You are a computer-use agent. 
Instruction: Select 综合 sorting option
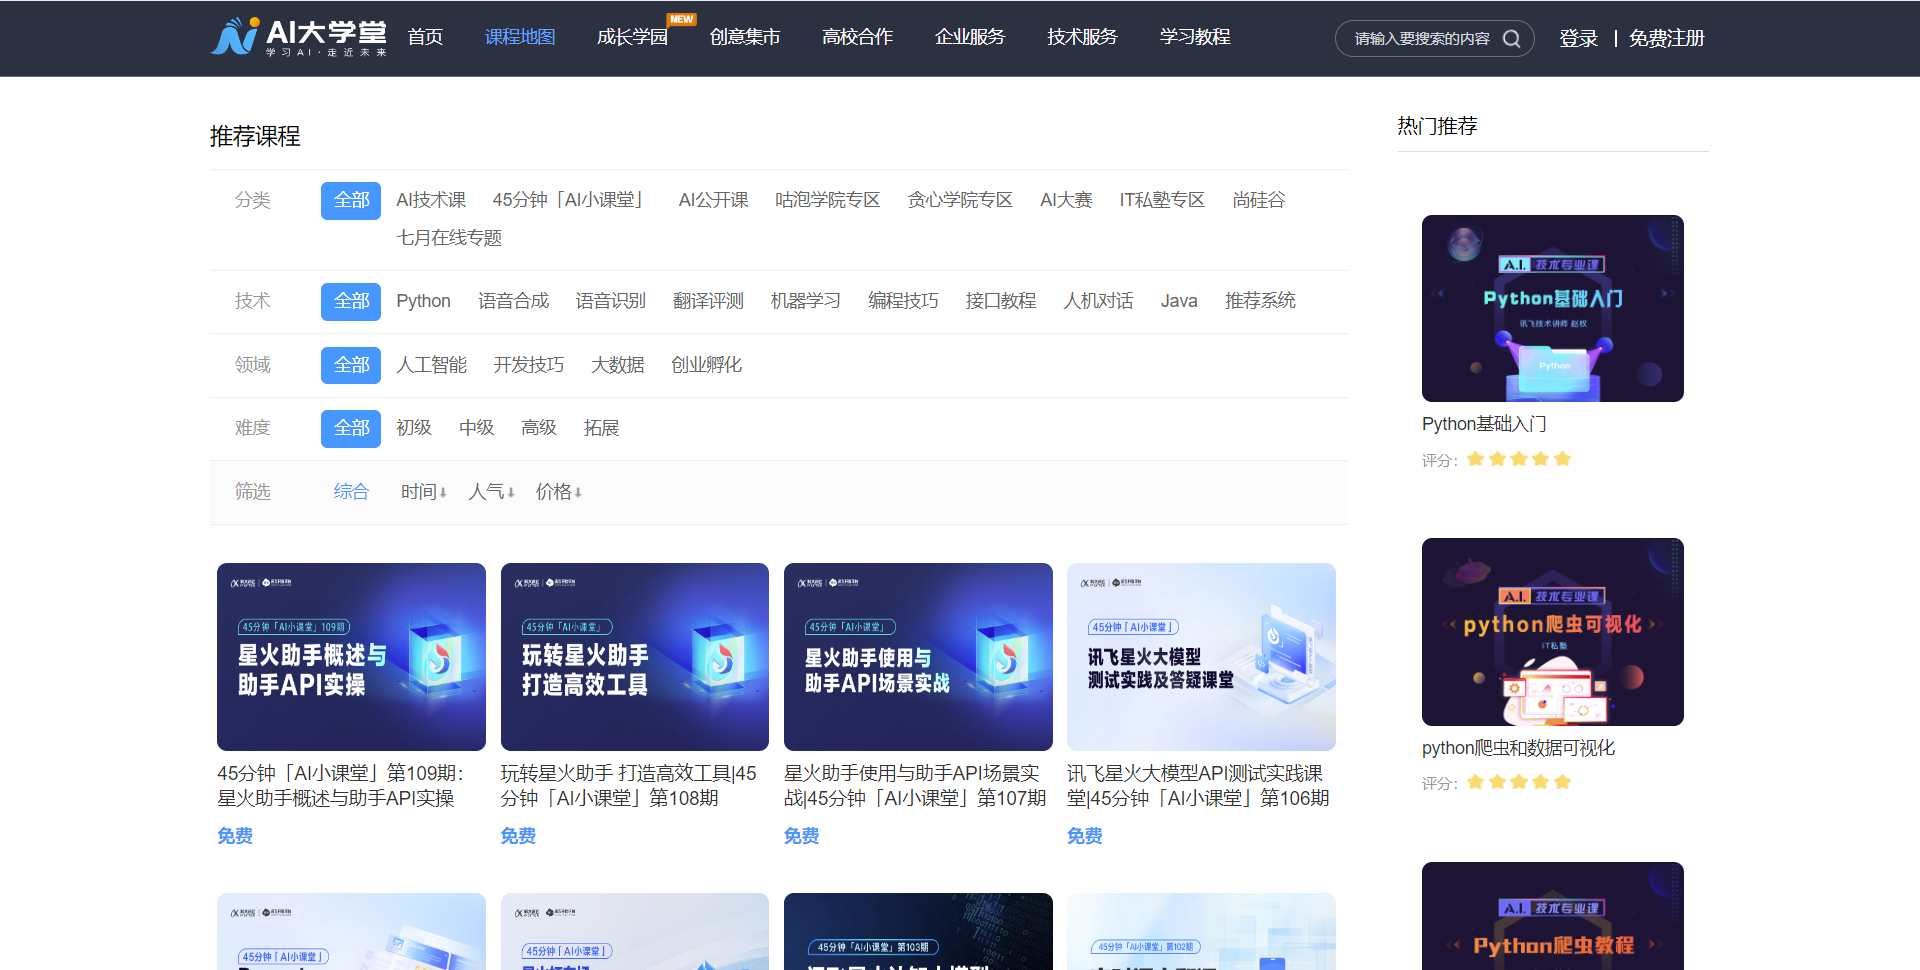(351, 492)
